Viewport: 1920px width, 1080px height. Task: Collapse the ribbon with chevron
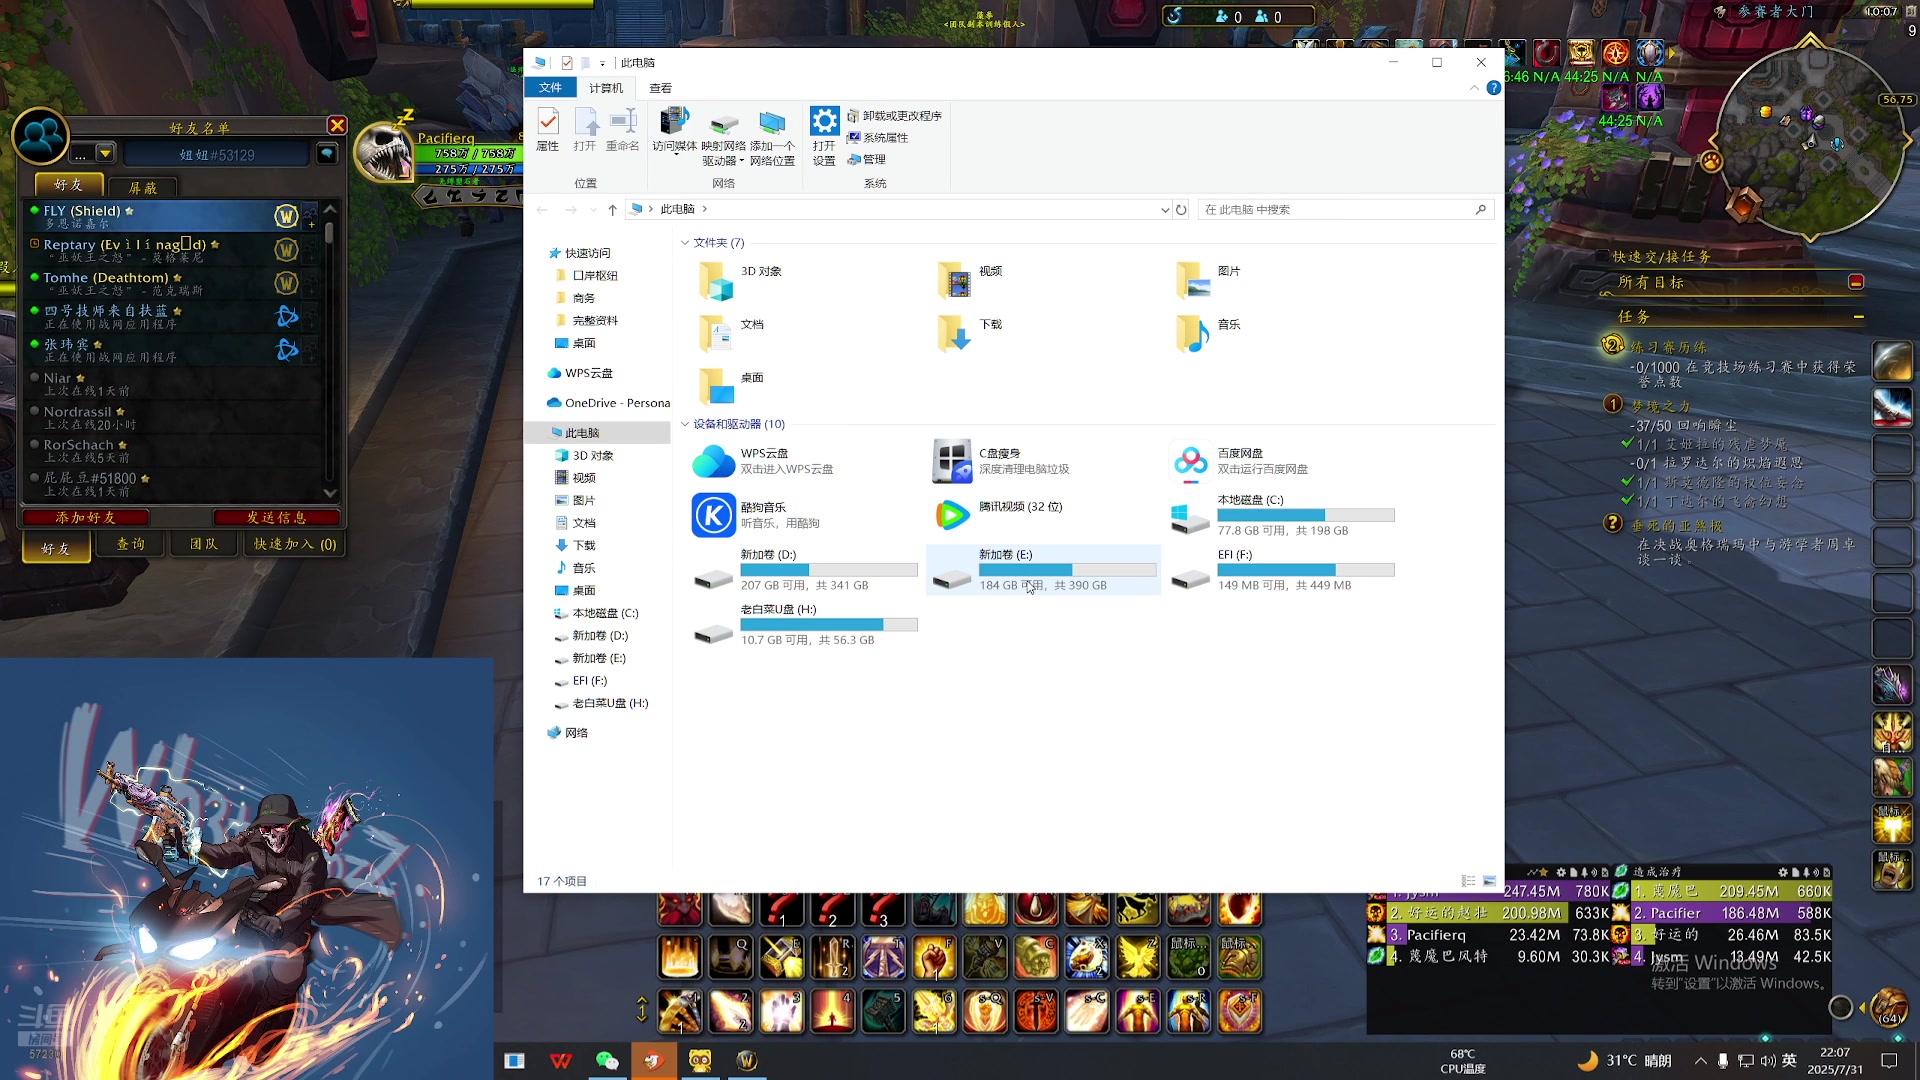pyautogui.click(x=1474, y=88)
